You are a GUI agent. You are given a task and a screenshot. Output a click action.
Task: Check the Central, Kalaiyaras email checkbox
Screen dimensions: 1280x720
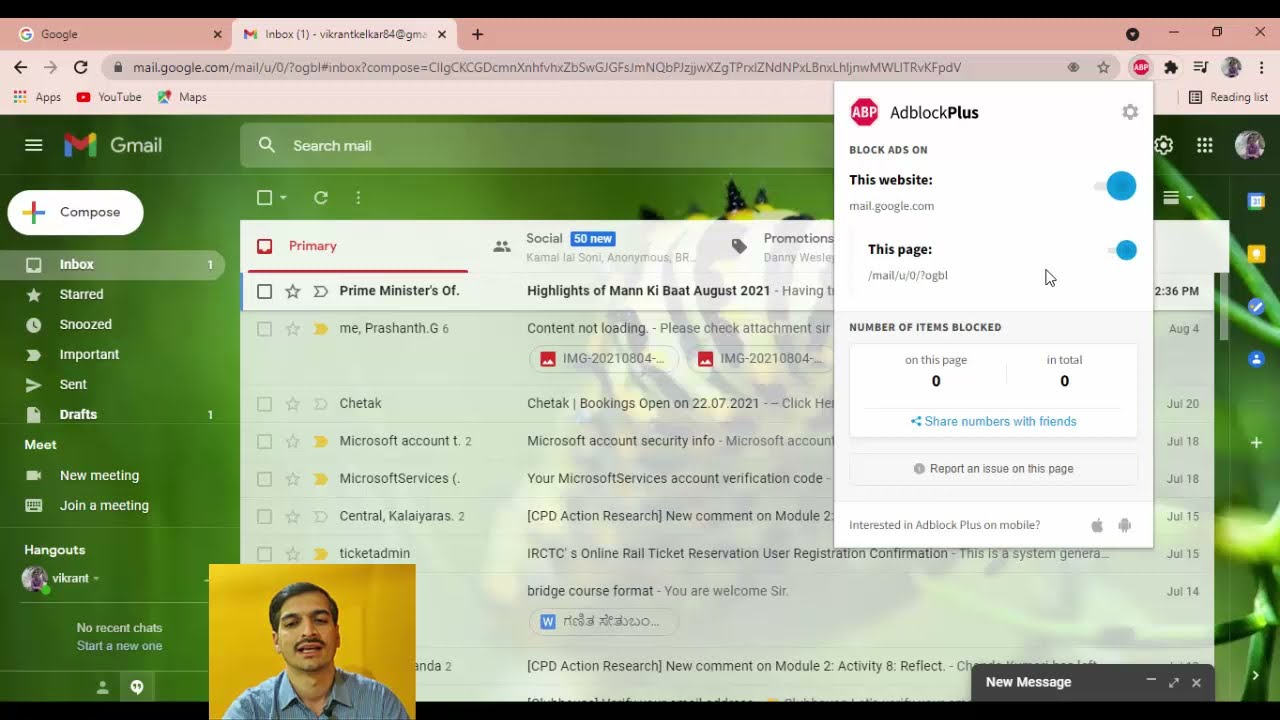tap(264, 516)
